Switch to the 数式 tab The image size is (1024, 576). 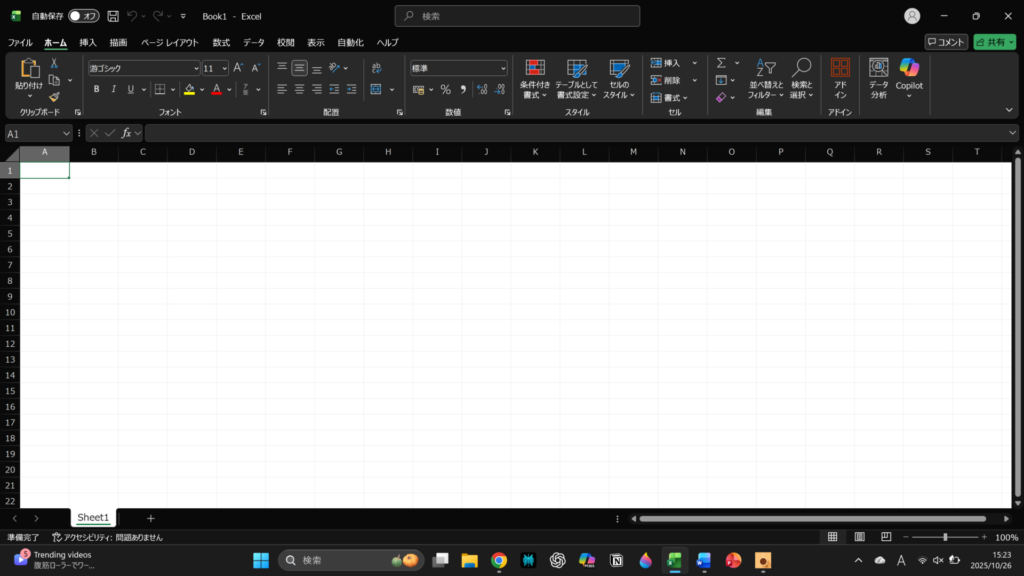click(221, 43)
